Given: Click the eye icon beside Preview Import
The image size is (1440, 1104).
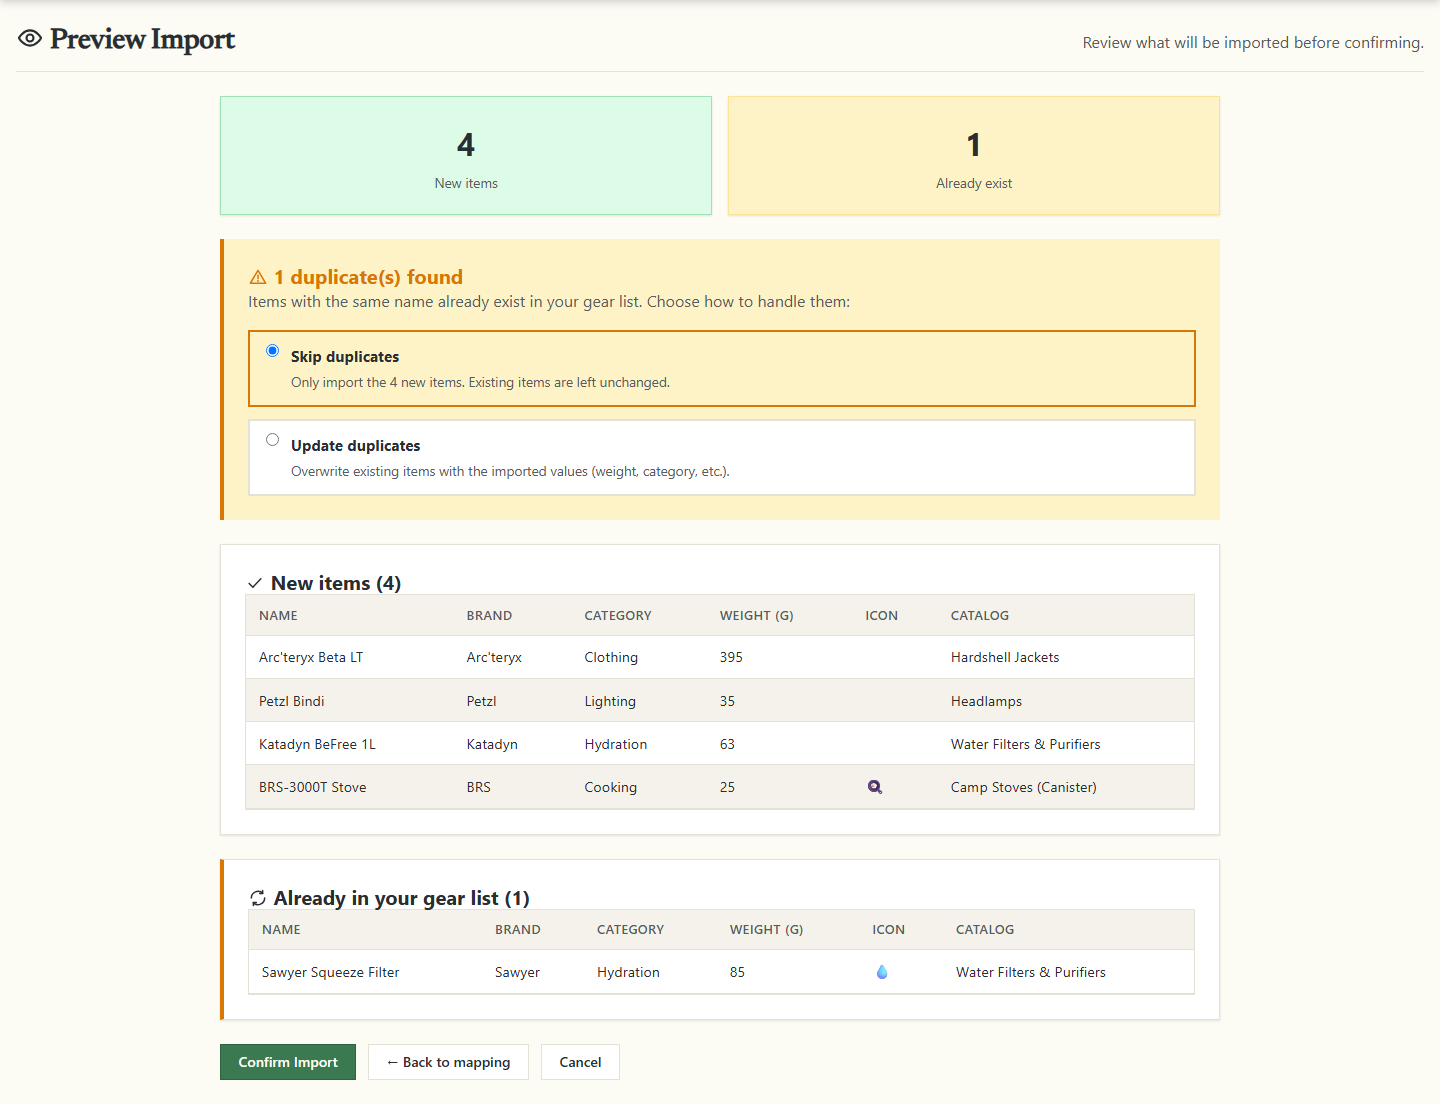Looking at the screenshot, I should (30, 39).
